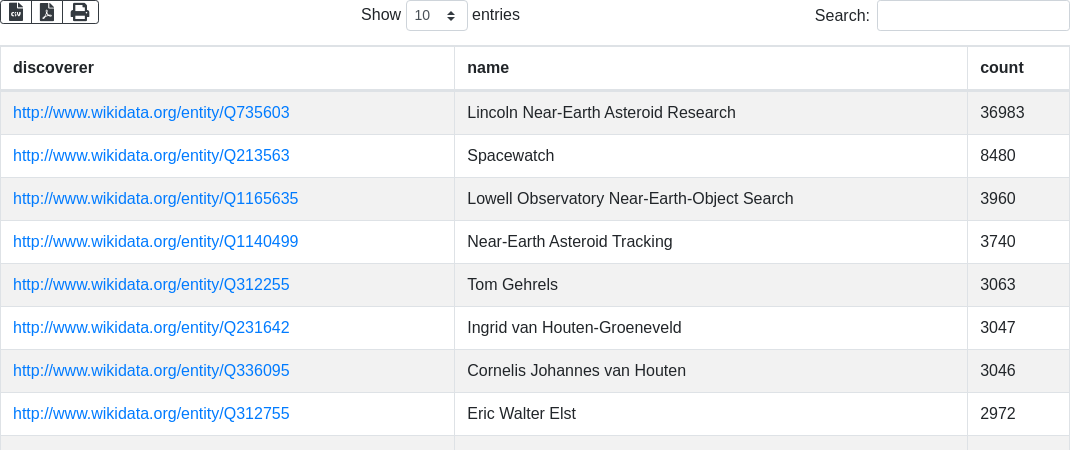The width and height of the screenshot is (1070, 450).
Task: Click the 36983 count cell
Action: [x=1002, y=113]
